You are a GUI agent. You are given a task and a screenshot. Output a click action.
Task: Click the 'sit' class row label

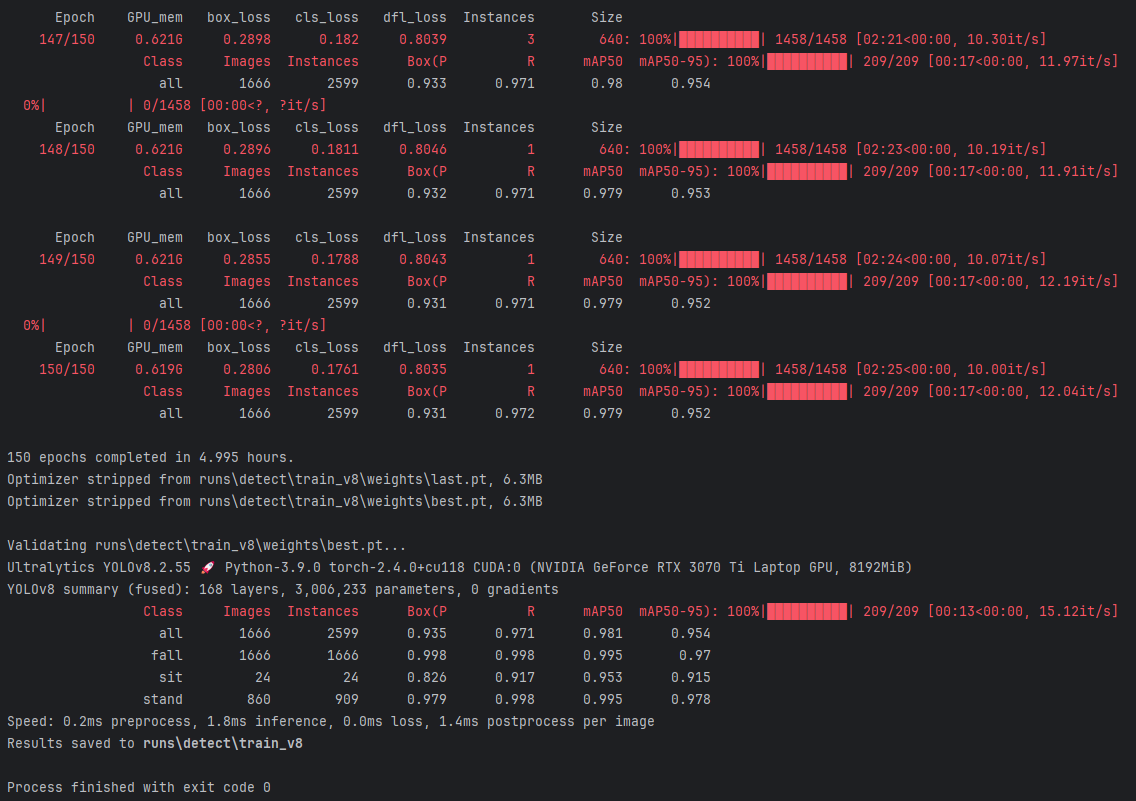tap(171, 677)
